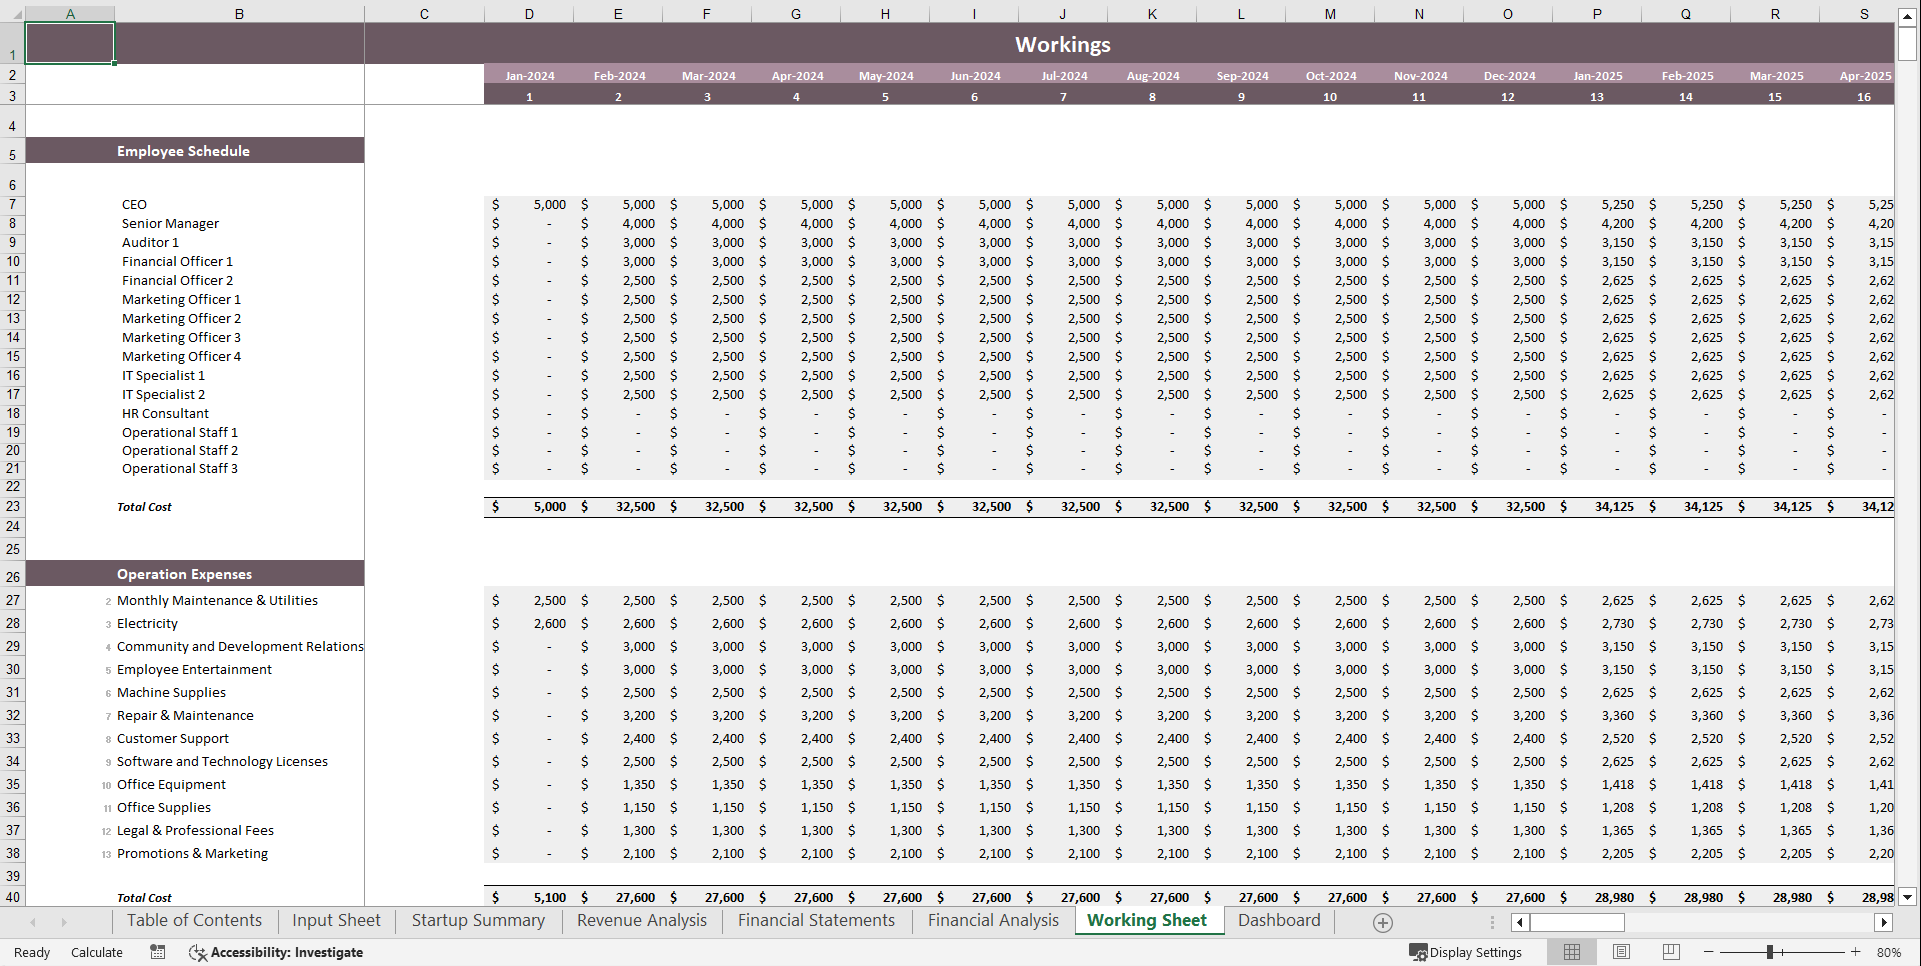
Task: Click the left sheet navigation arrow
Action: [x=33, y=921]
